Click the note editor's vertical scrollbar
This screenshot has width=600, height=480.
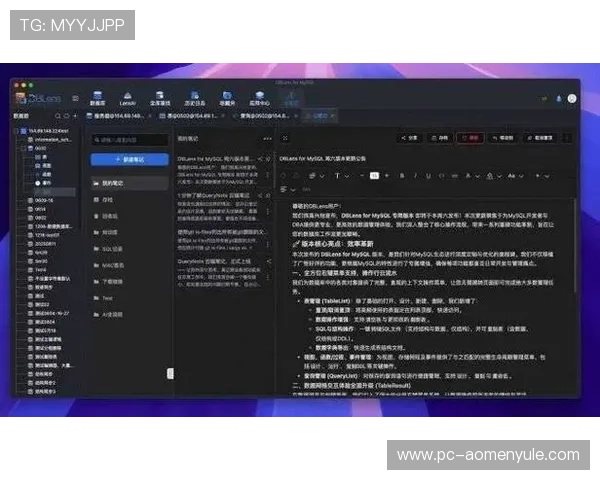tap(575, 246)
